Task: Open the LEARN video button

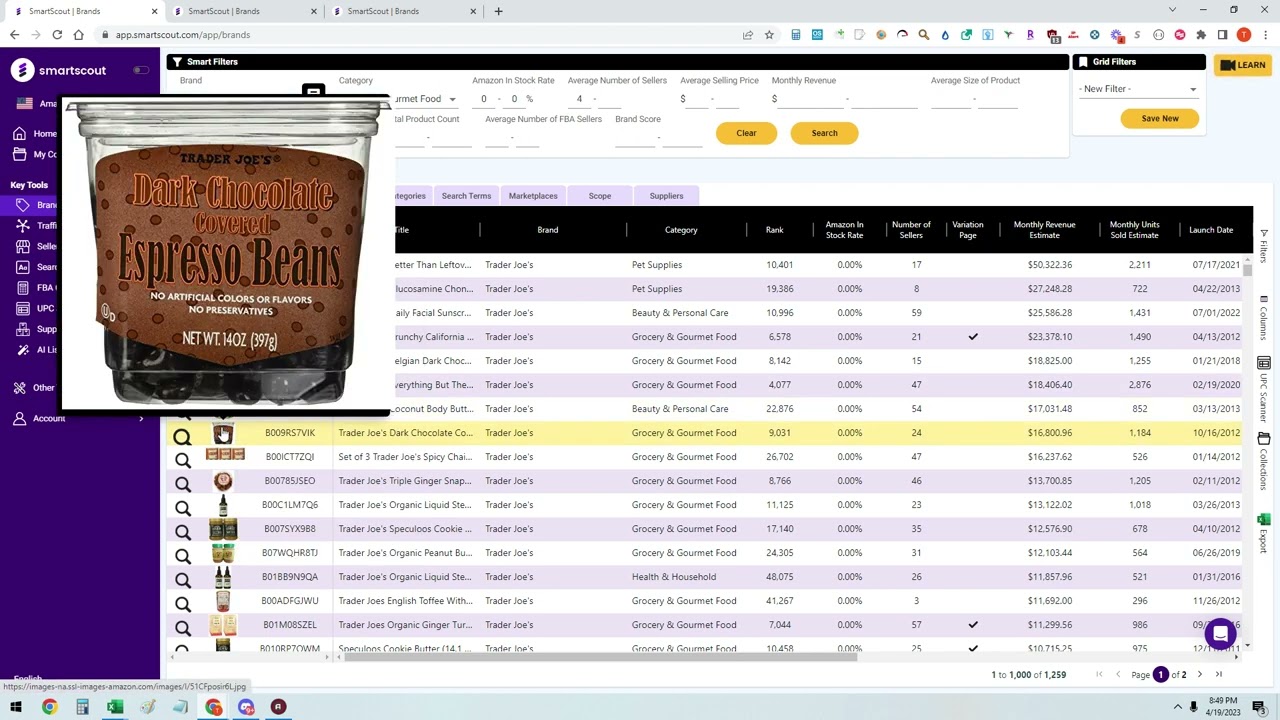Action: tap(1243, 65)
